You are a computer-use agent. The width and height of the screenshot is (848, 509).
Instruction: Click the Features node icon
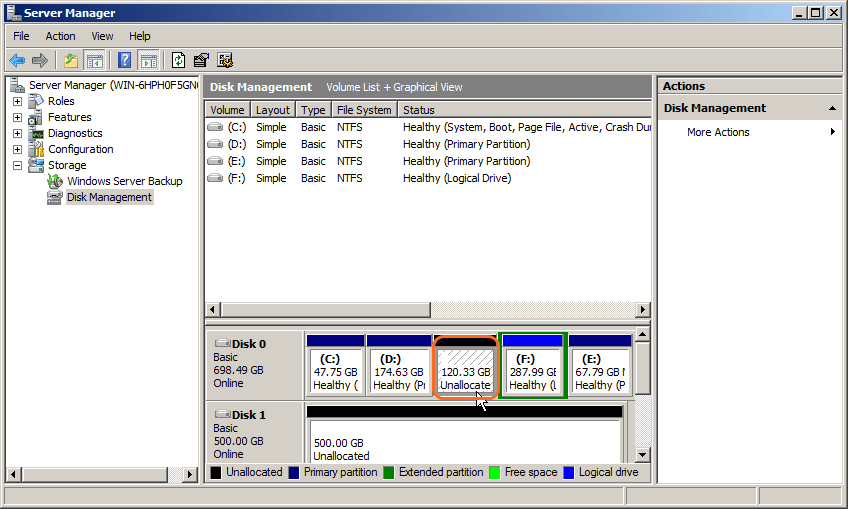pos(36,117)
